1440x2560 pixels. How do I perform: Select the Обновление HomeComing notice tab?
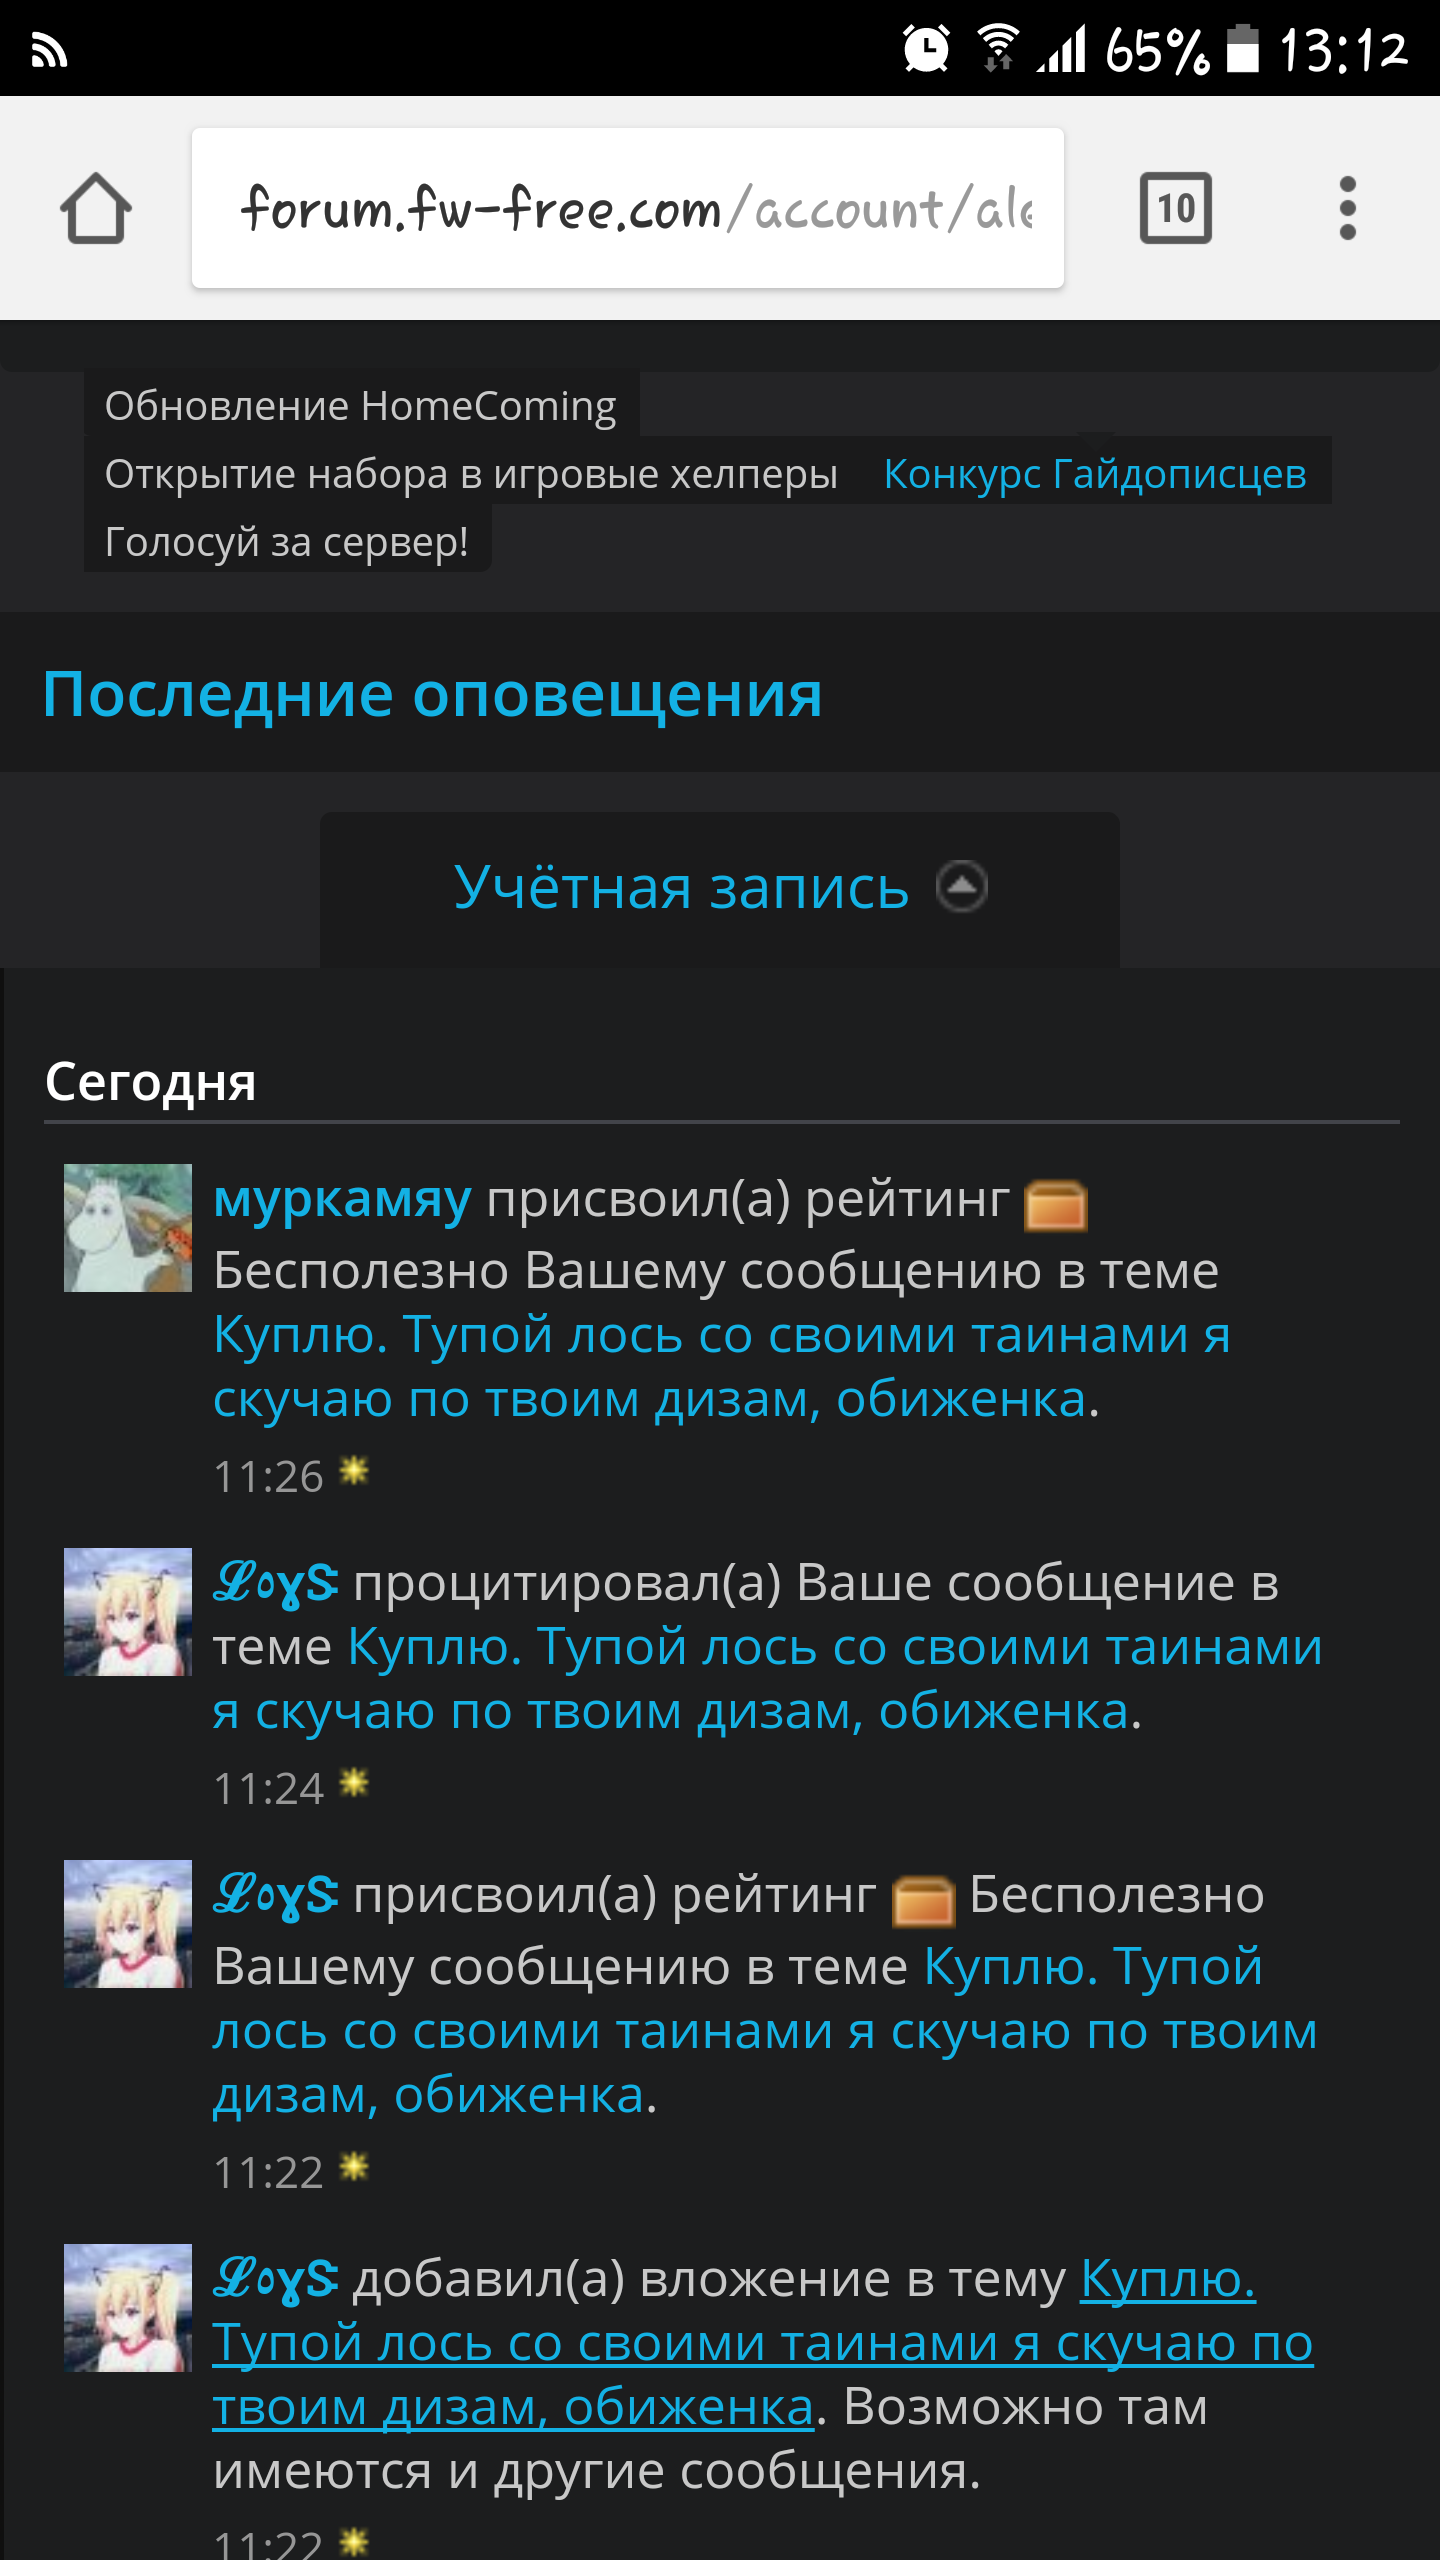coord(361,405)
